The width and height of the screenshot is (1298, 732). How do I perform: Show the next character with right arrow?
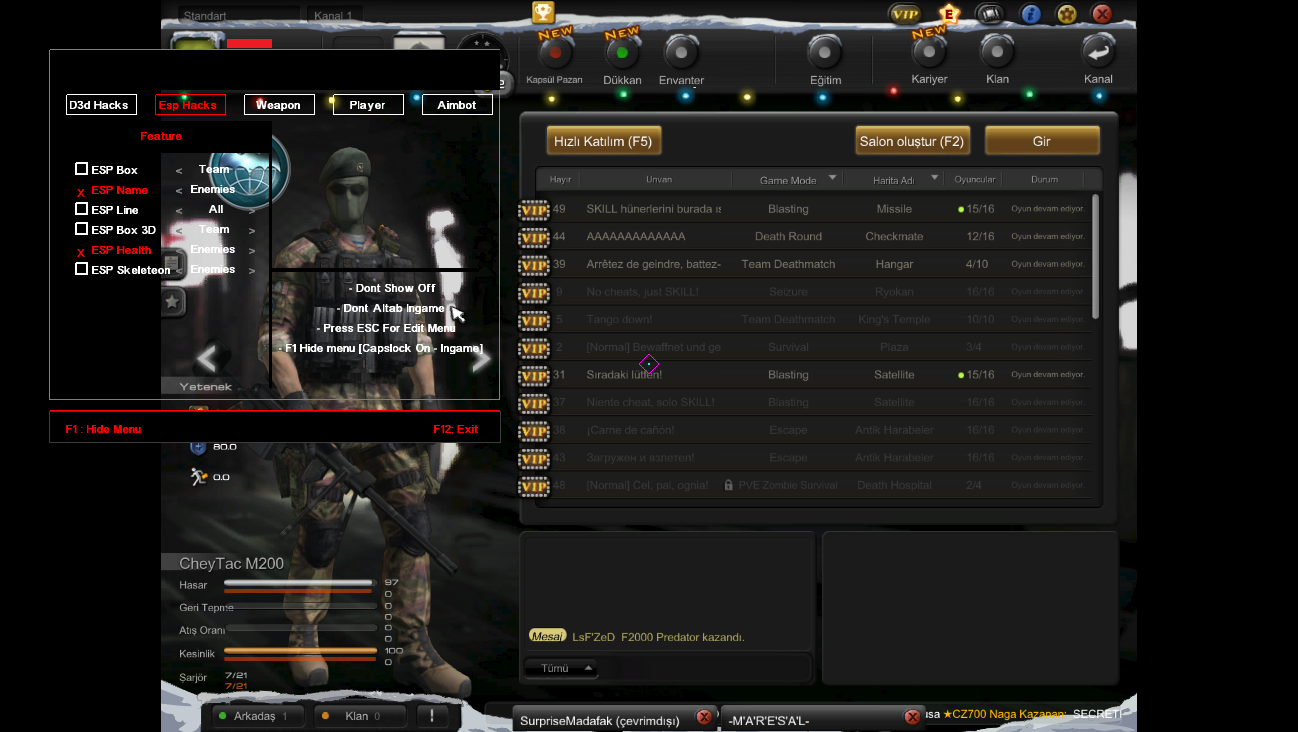[x=481, y=360]
